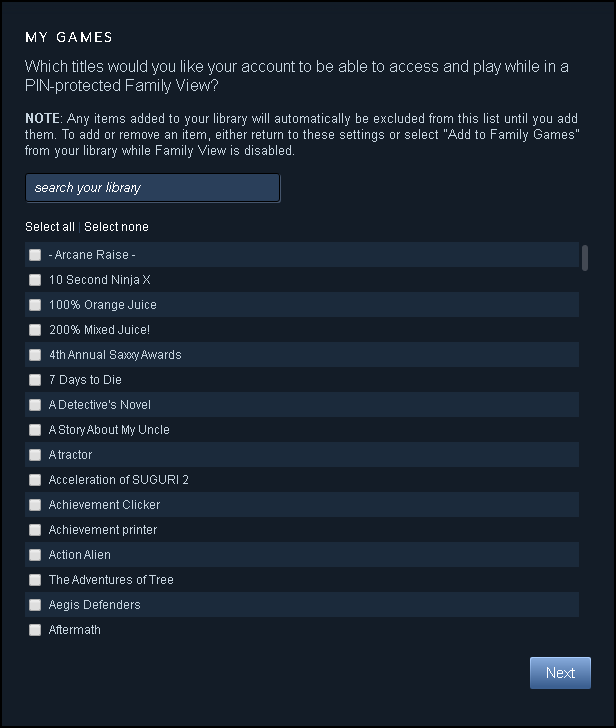Check The Adventures of Tree box

click(x=35, y=580)
